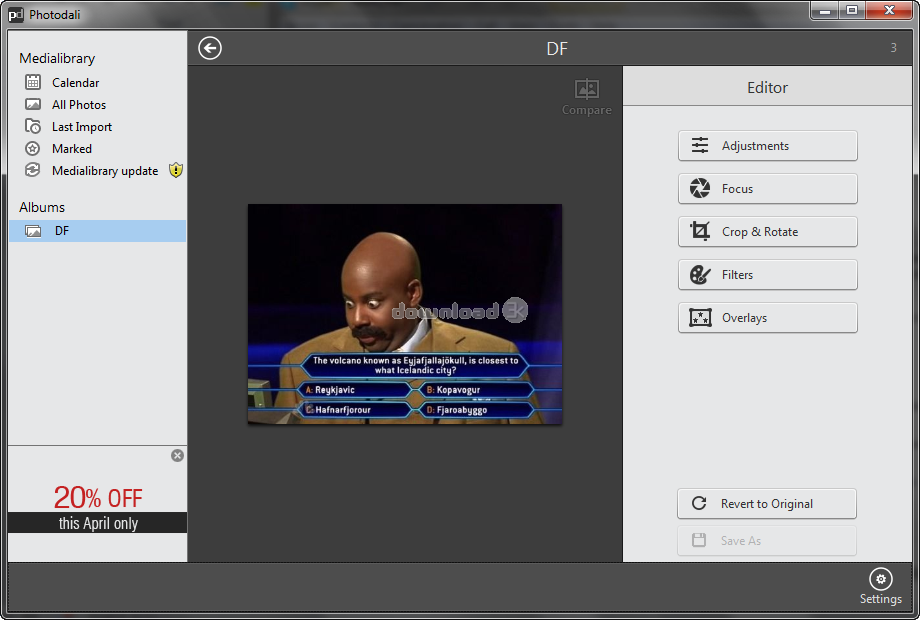Click the Albums heading

point(42,207)
